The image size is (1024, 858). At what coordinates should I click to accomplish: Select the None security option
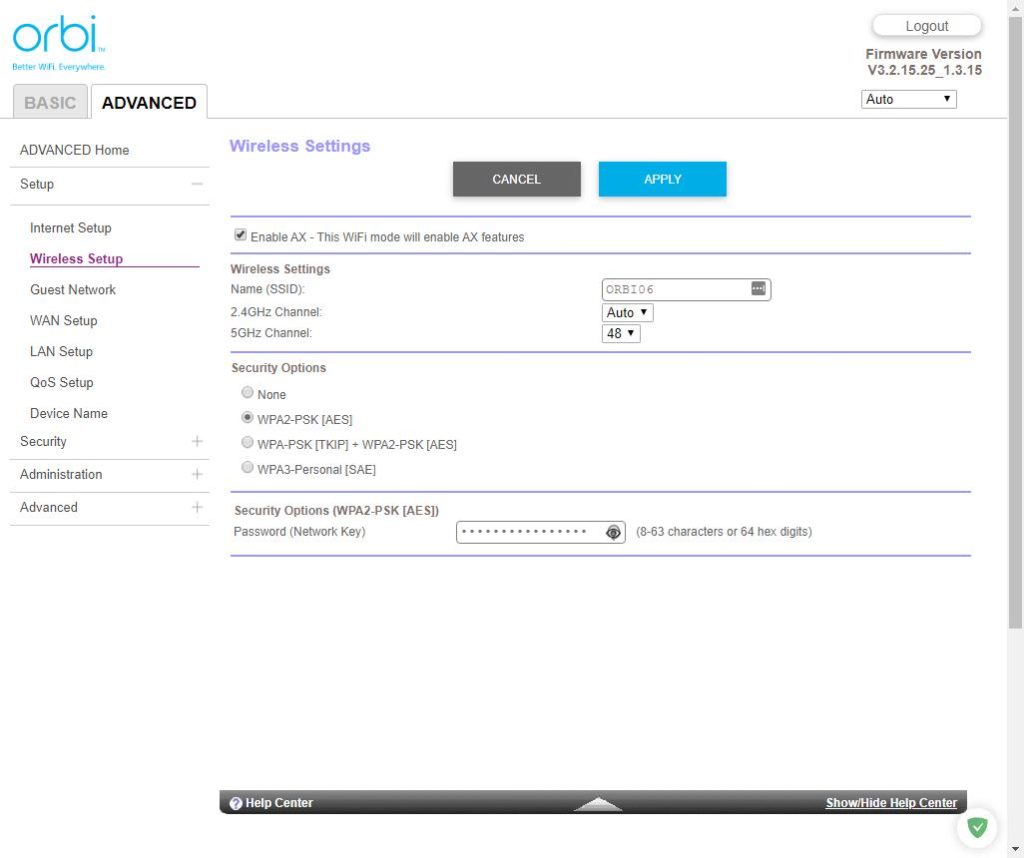click(x=247, y=393)
